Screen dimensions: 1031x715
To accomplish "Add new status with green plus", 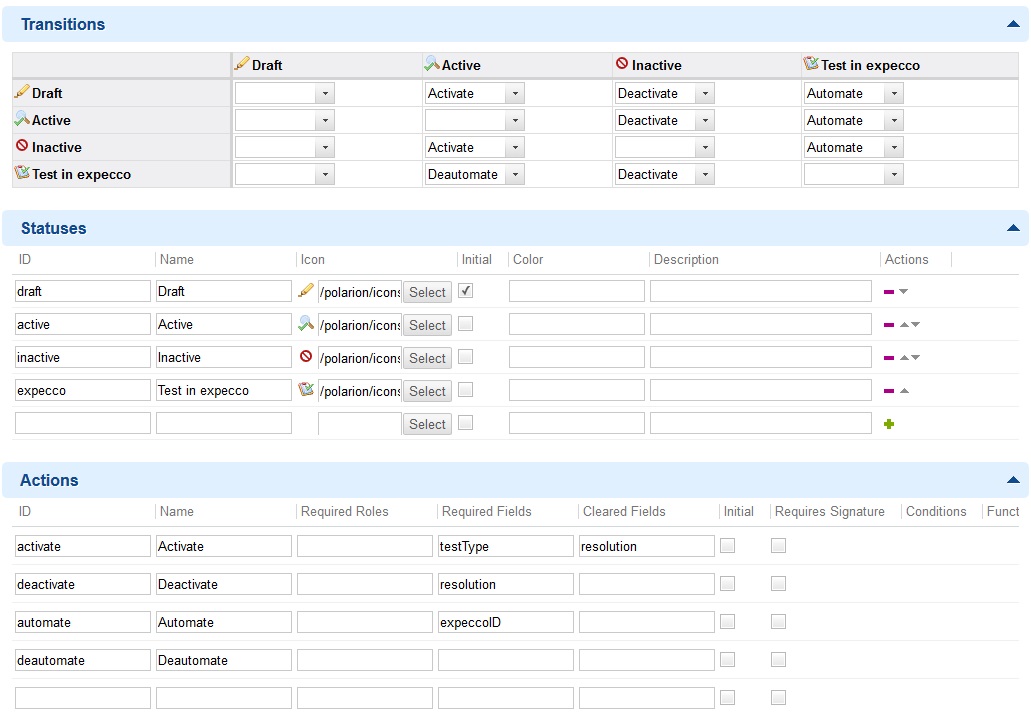I will coord(889,424).
